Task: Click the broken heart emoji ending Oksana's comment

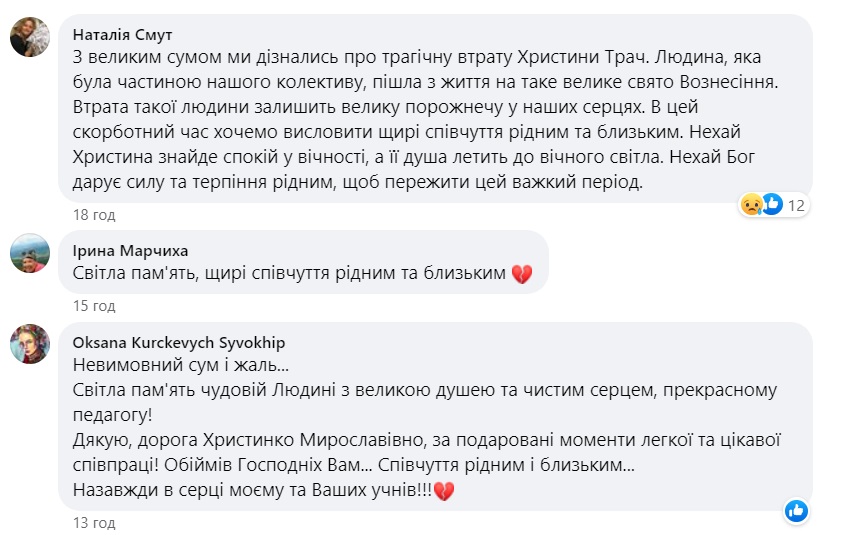Action: coord(445,491)
